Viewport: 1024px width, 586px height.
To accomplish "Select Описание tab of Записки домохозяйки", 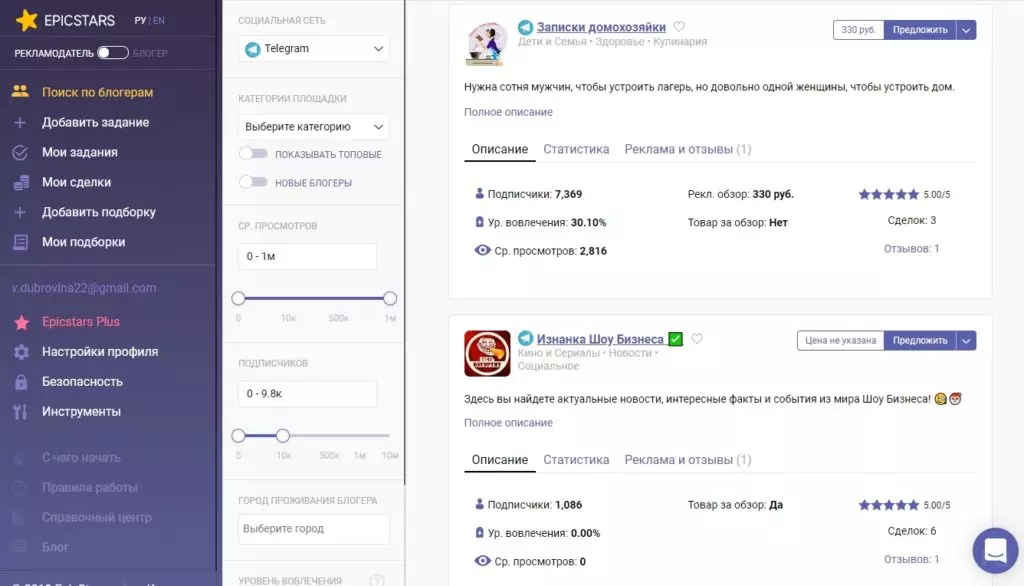I will [500, 149].
